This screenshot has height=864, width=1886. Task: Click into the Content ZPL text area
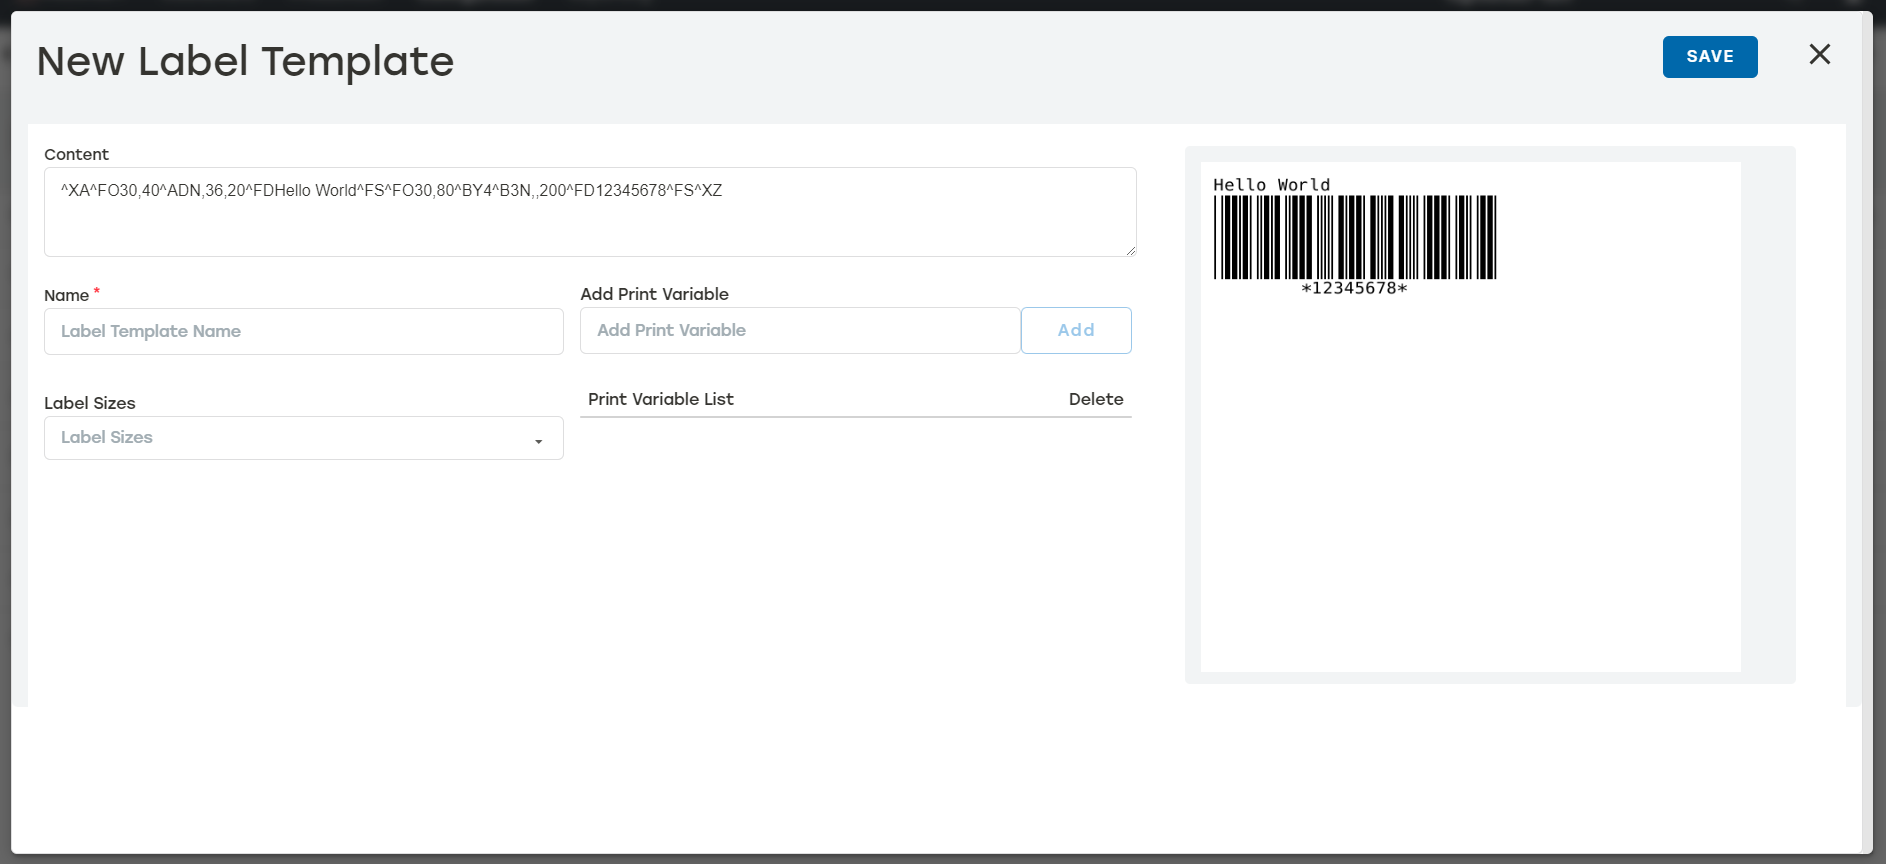point(590,212)
